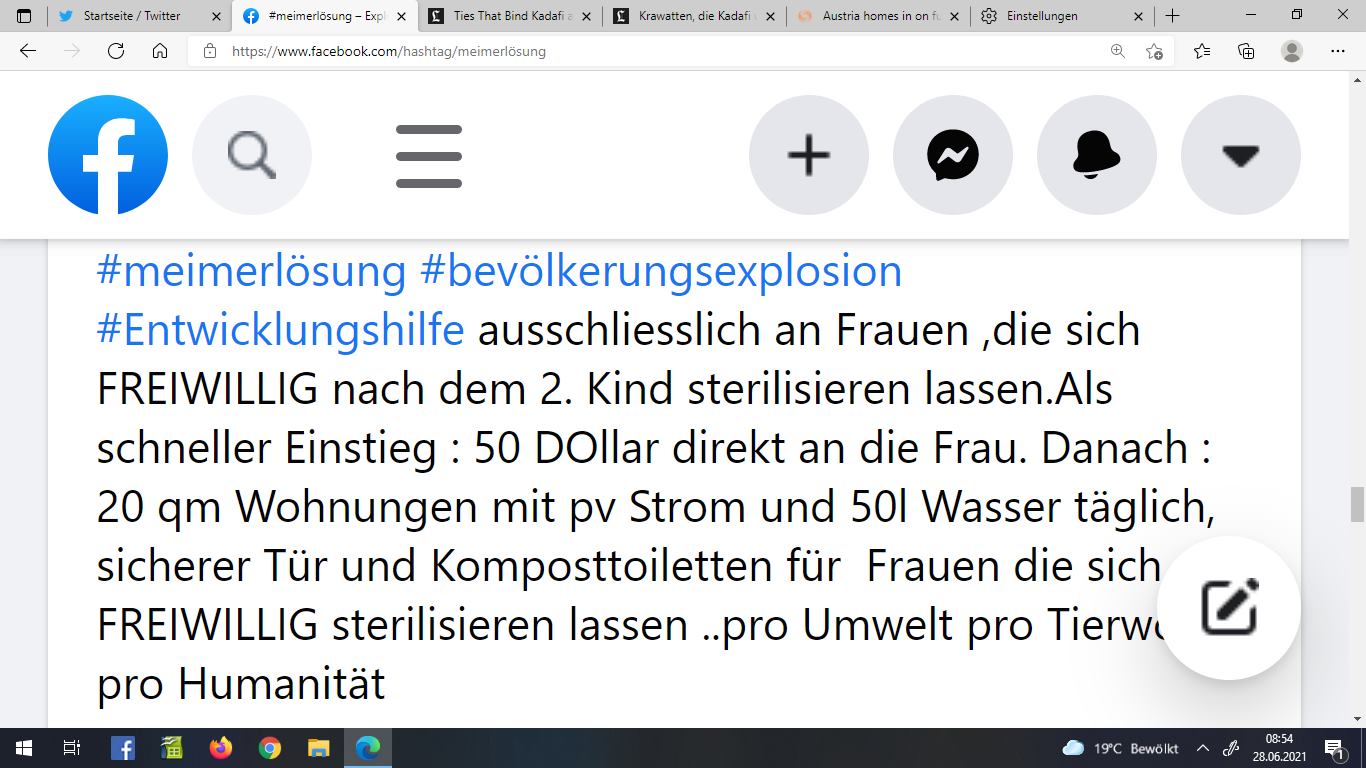1366x768 pixels.
Task: Follow the #bevölkerungsexplosion hashtag link
Action: tap(661, 271)
